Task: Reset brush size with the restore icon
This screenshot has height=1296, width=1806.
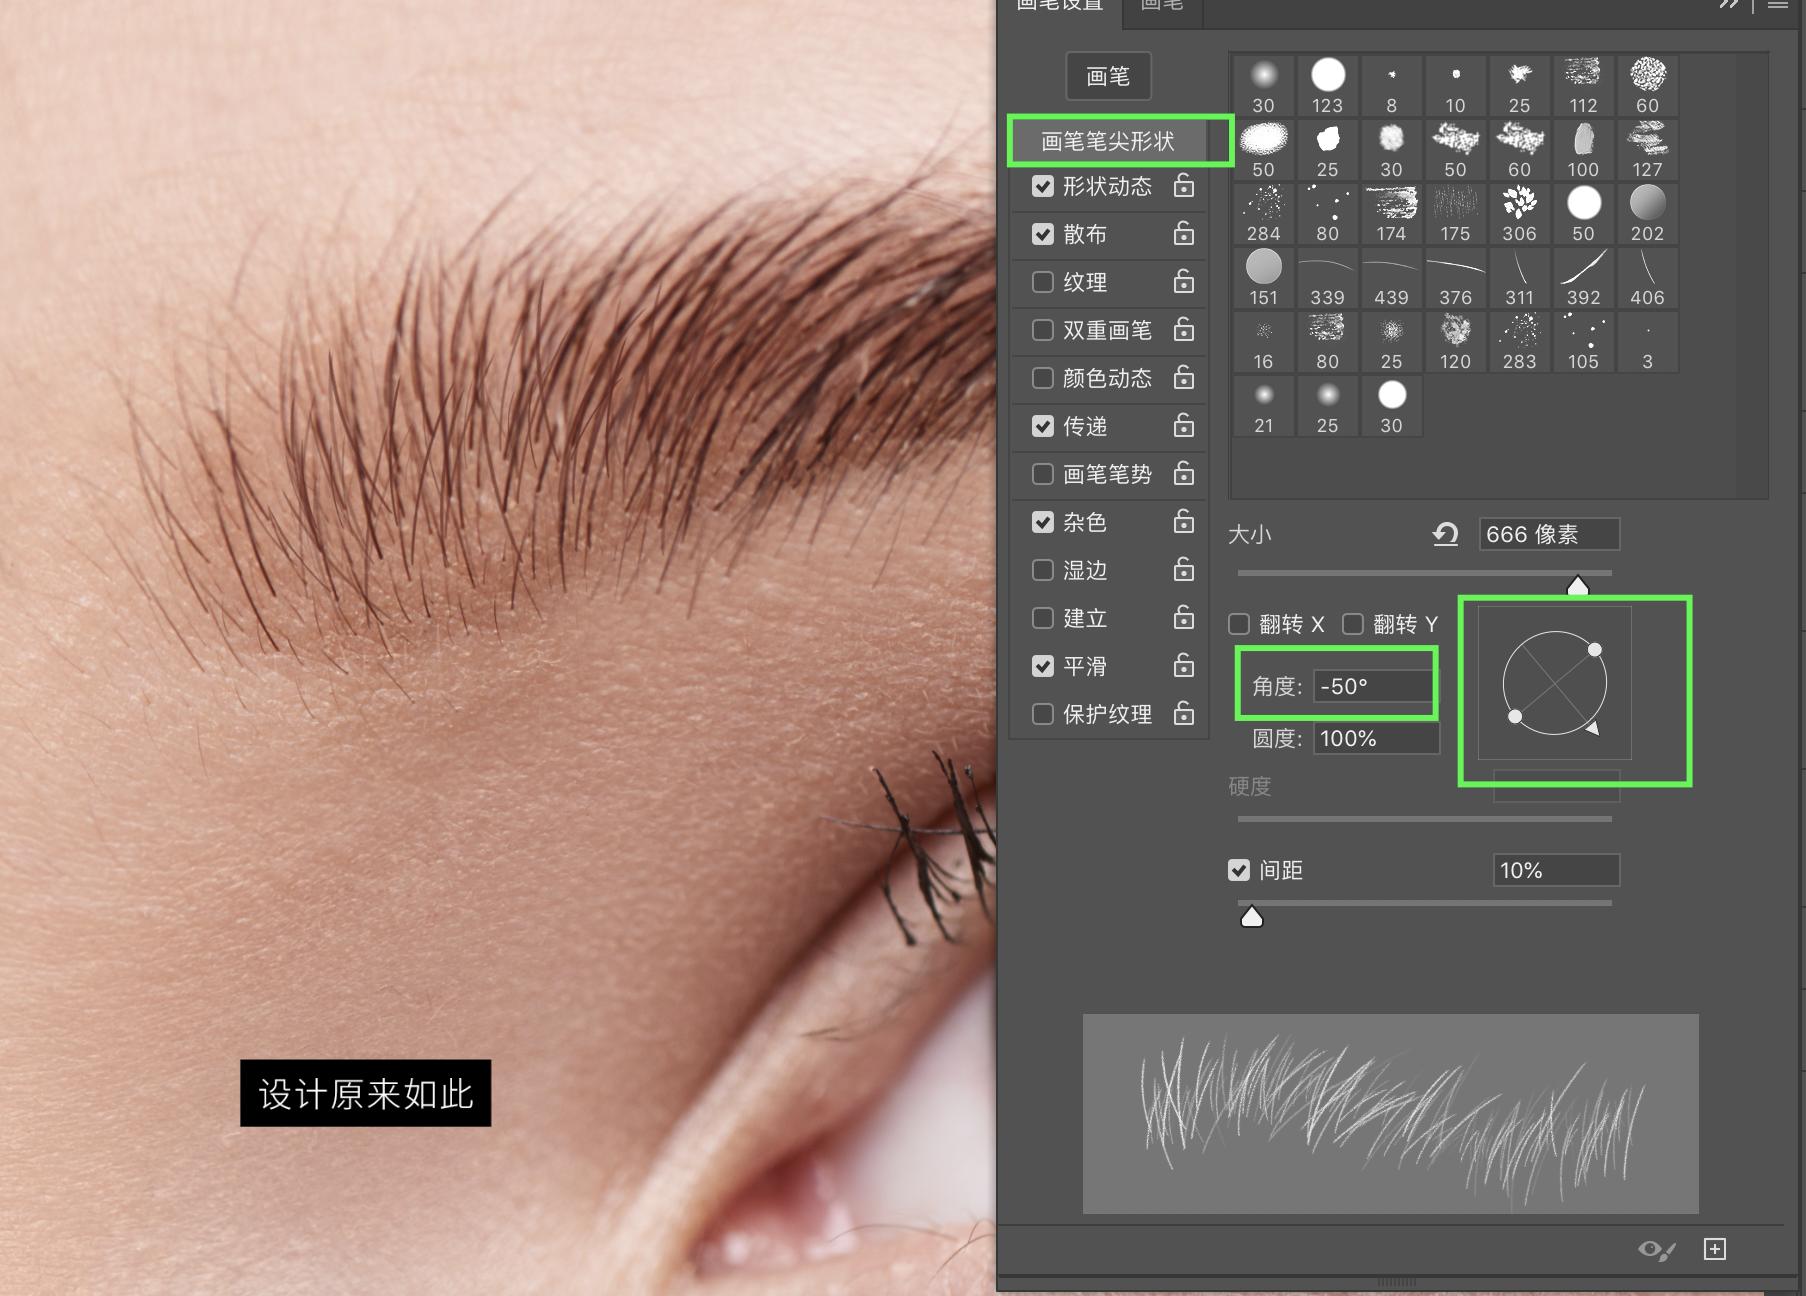Action: coord(1445,534)
